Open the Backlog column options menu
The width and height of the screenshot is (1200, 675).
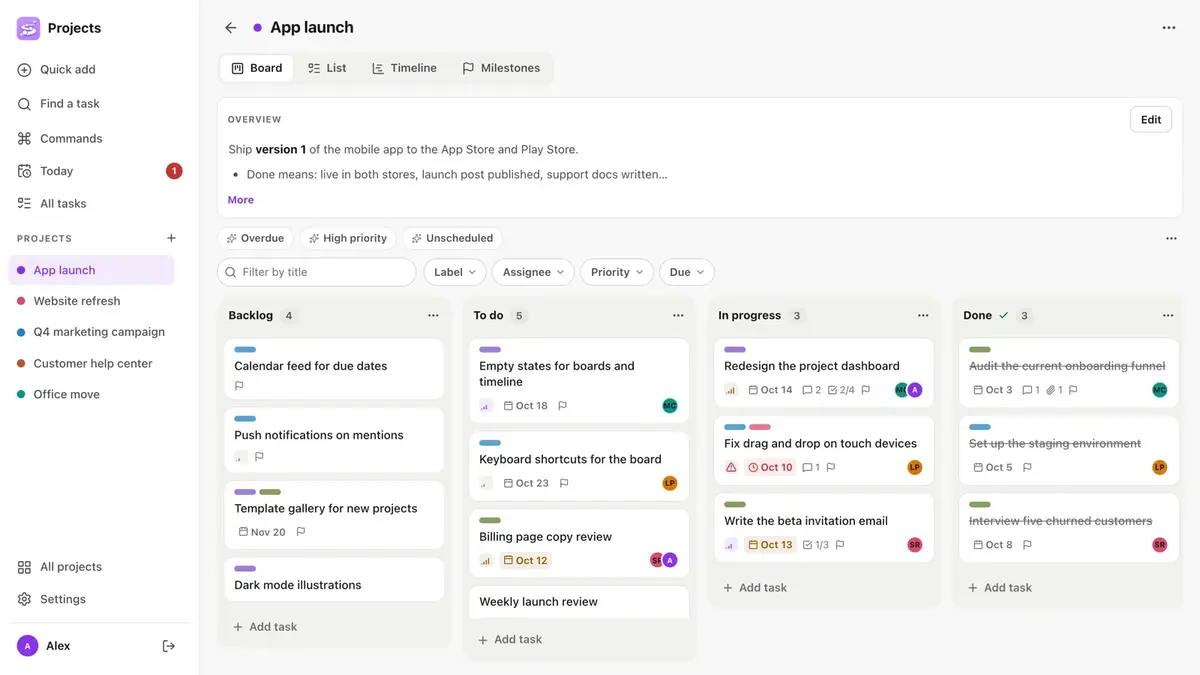pyautogui.click(x=433, y=315)
